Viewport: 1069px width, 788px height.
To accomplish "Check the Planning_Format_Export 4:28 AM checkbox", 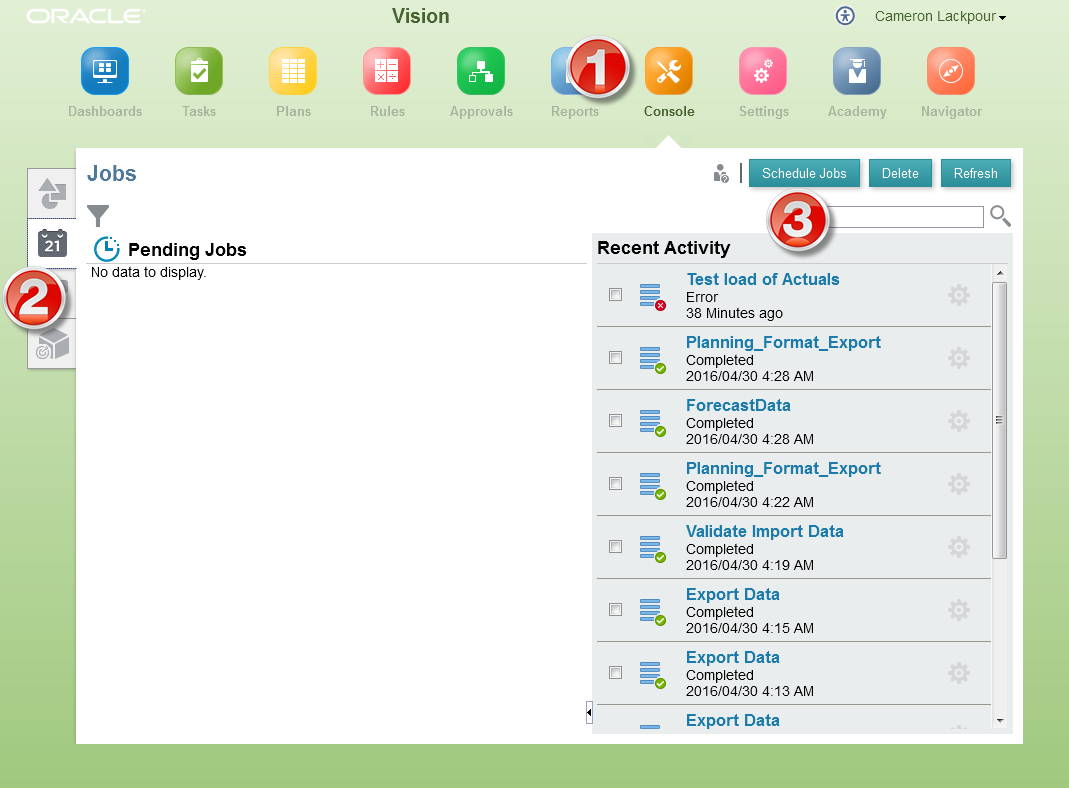I will point(616,357).
